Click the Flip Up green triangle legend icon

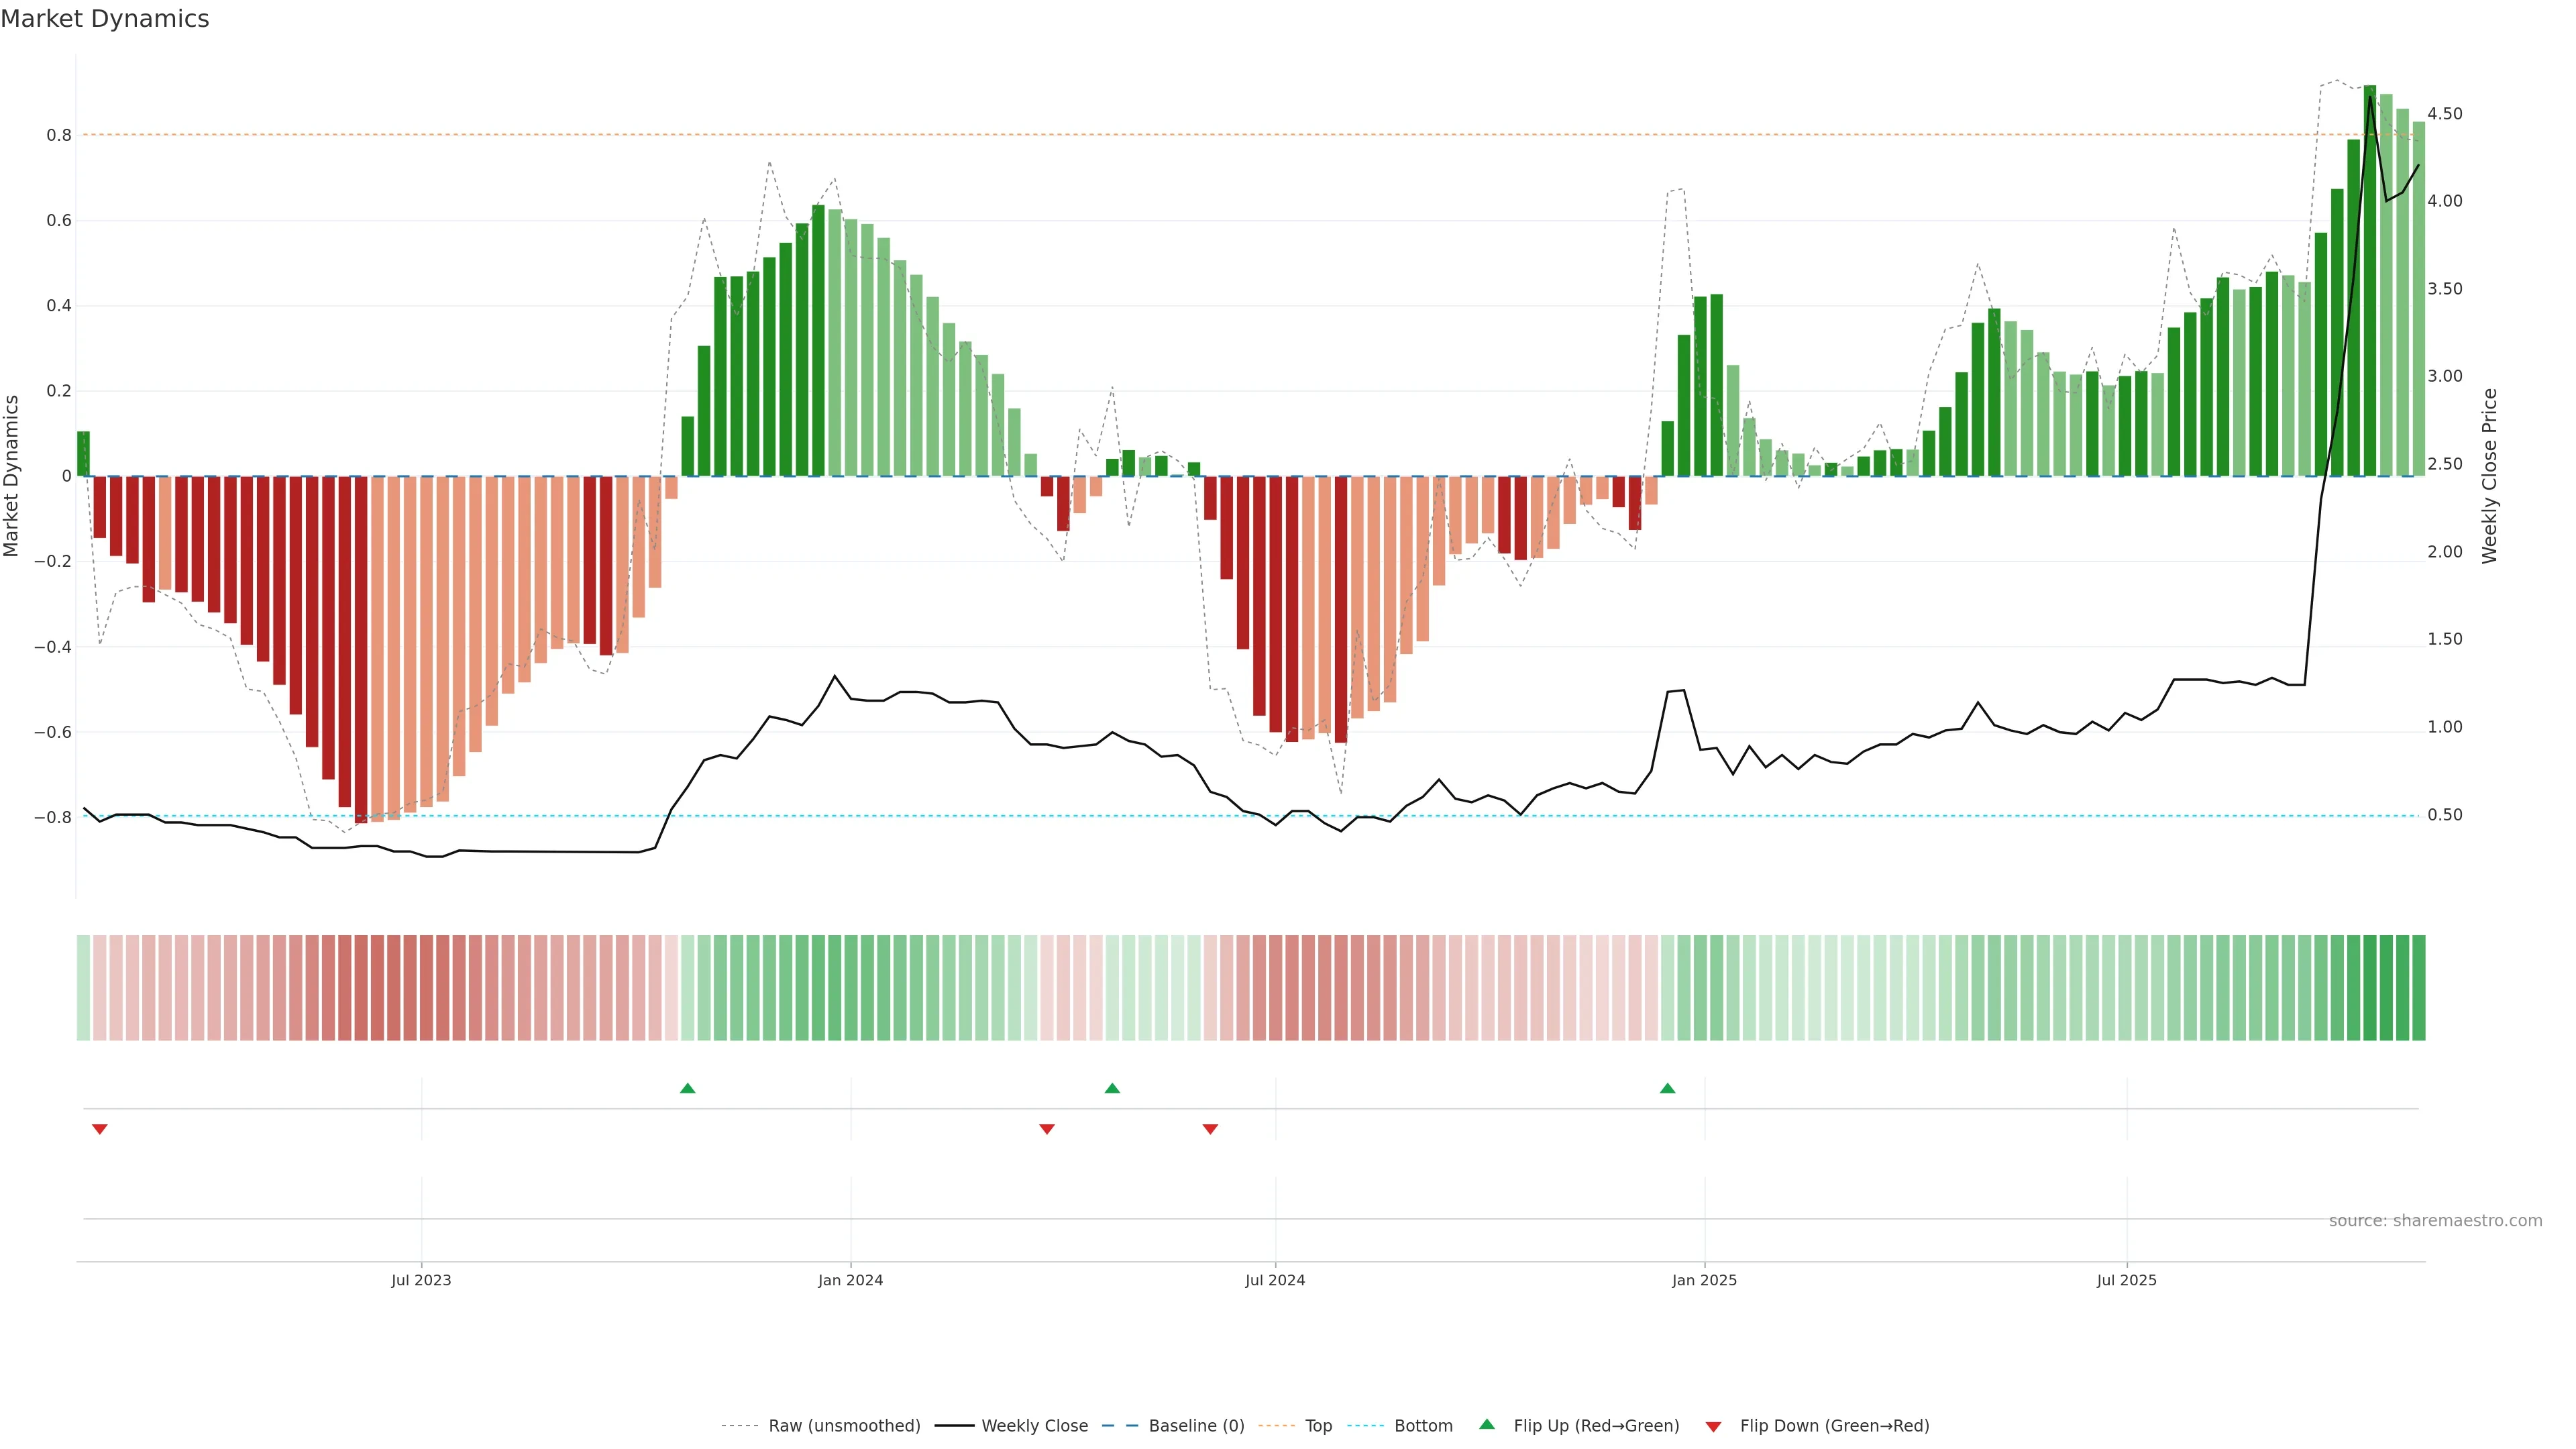click(x=1487, y=1424)
